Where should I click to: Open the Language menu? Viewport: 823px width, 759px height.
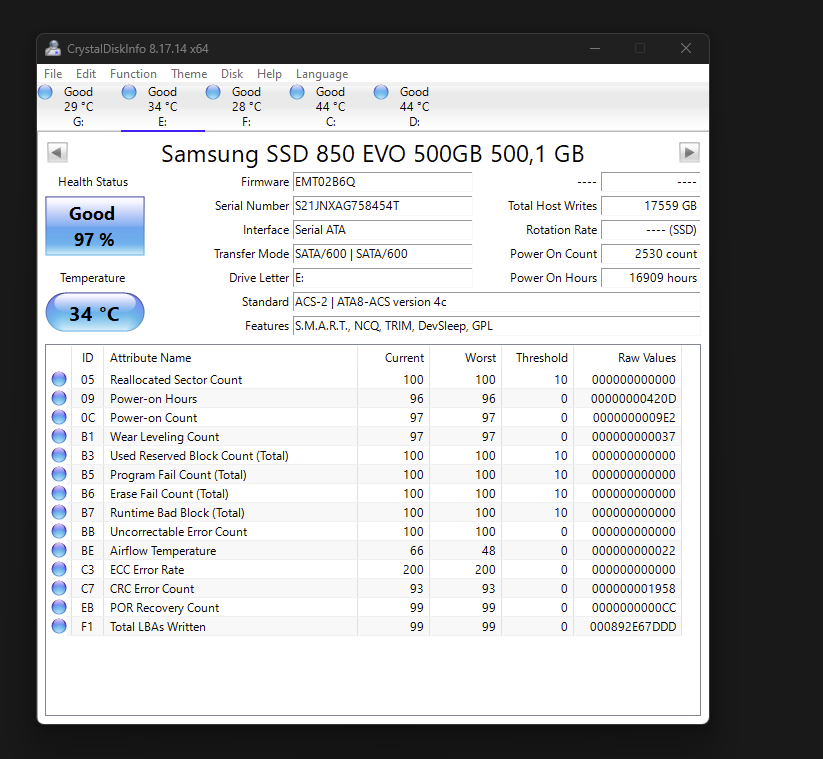(x=322, y=74)
